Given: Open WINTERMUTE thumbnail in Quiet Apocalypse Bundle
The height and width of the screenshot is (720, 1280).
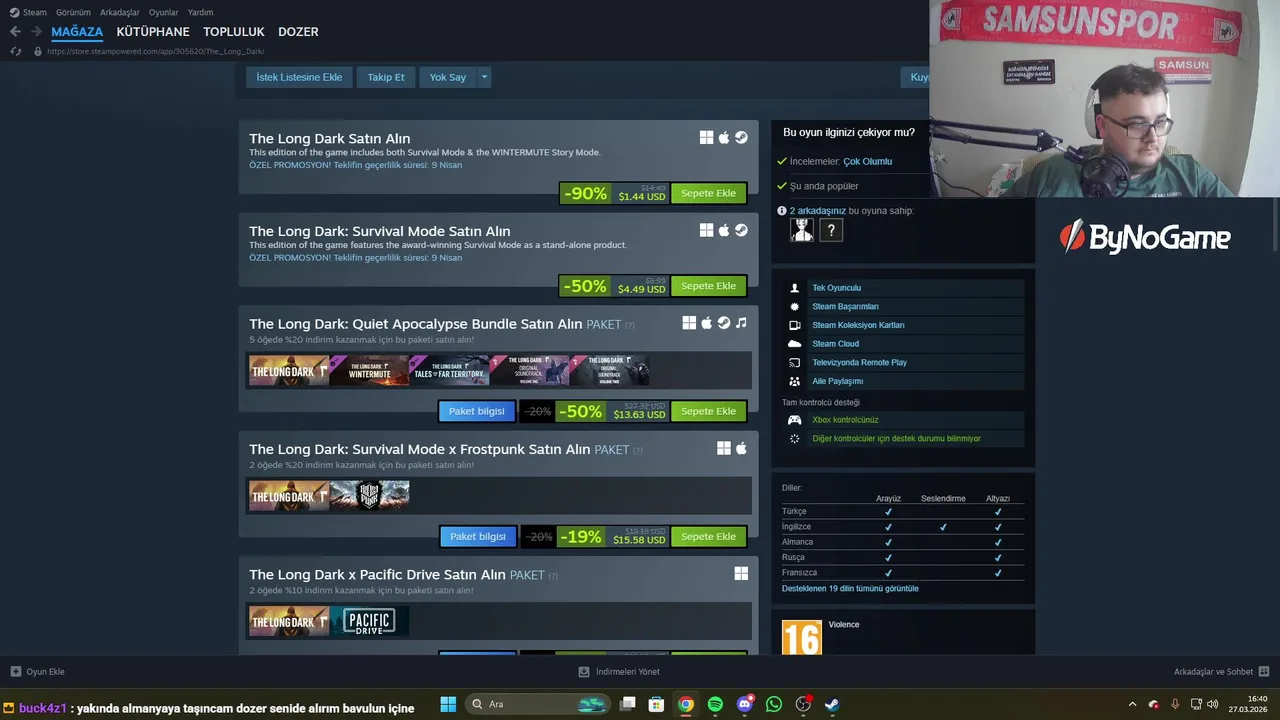Looking at the screenshot, I should 369,370.
